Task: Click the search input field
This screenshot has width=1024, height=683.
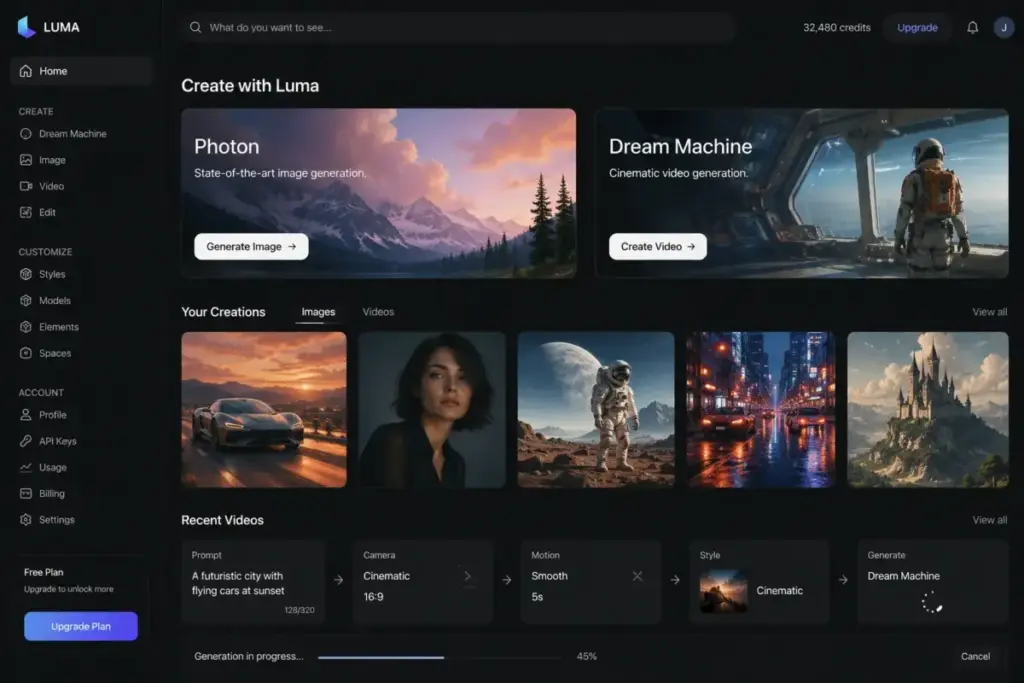Action: (x=457, y=27)
